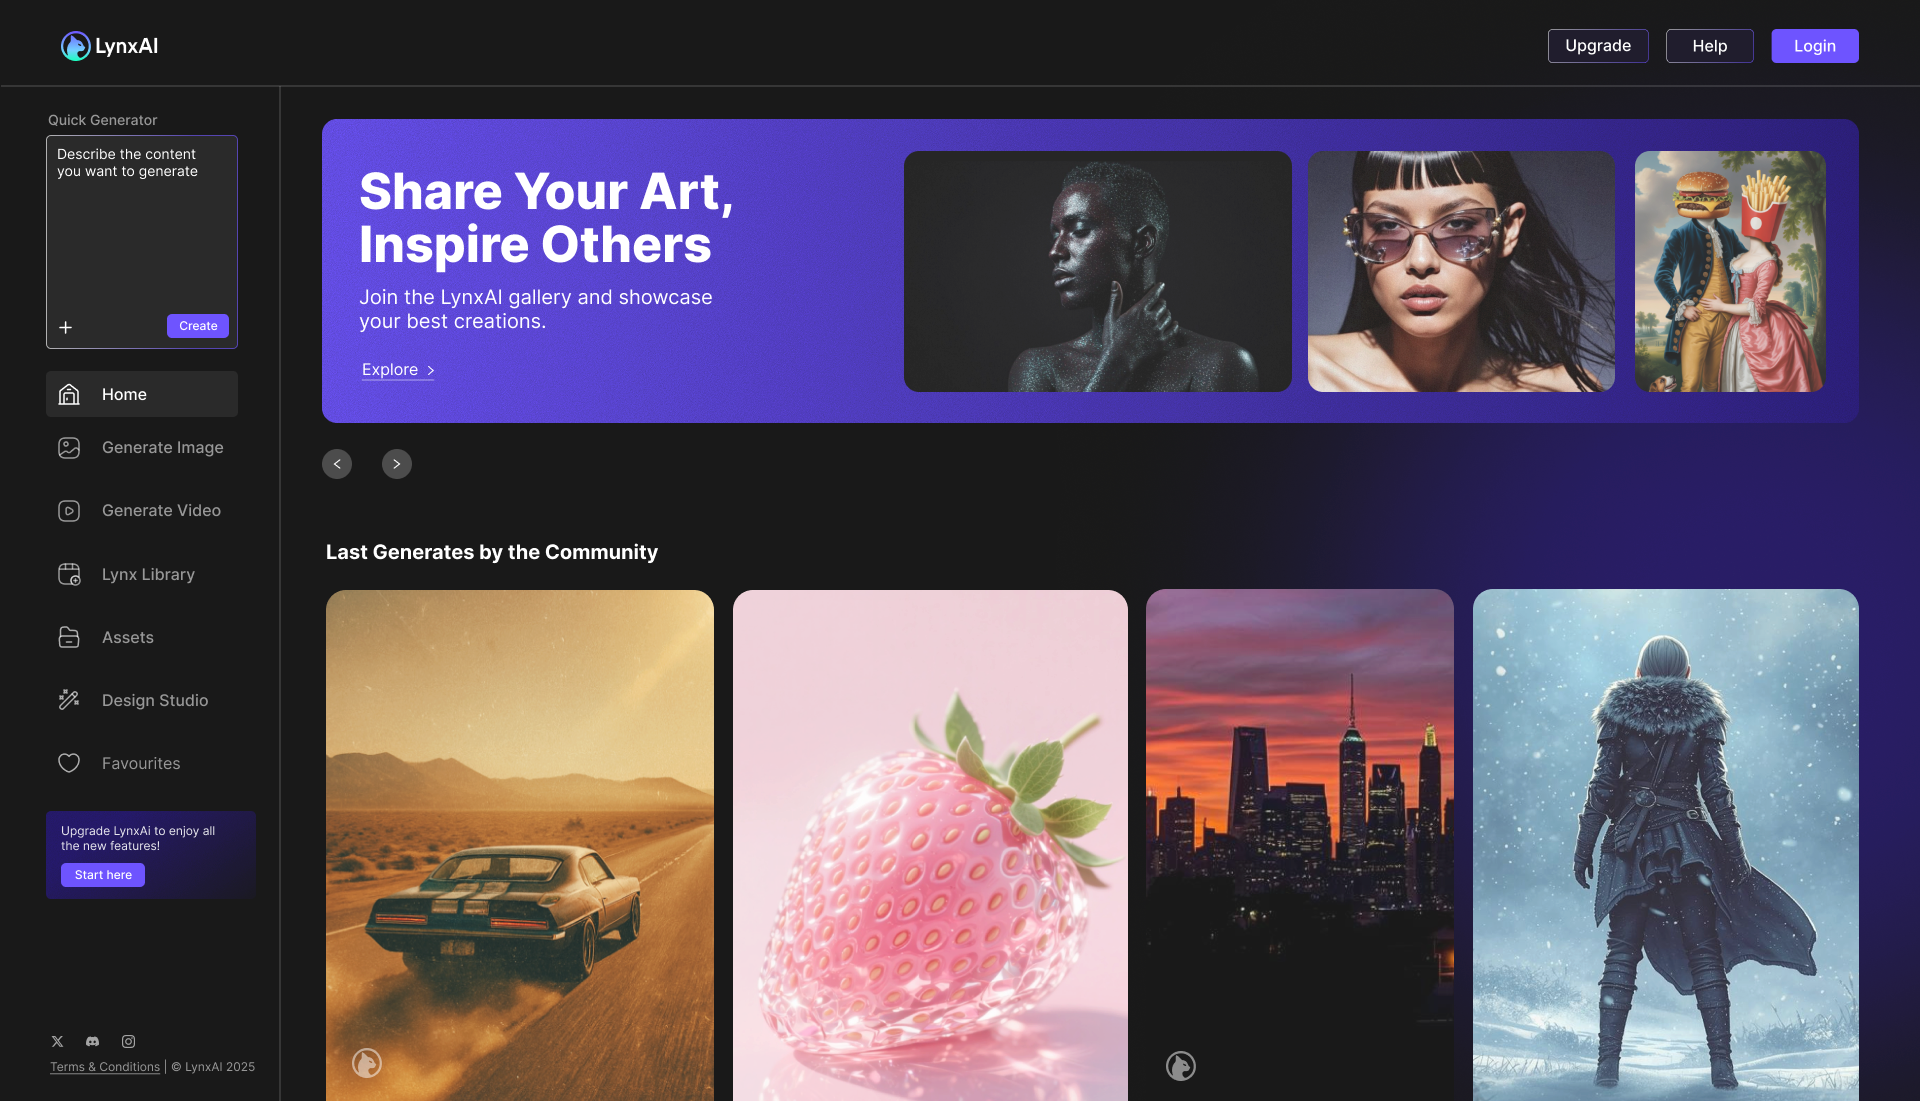1920x1101 pixels.
Task: Click the LynxAI logo icon
Action: 75,46
